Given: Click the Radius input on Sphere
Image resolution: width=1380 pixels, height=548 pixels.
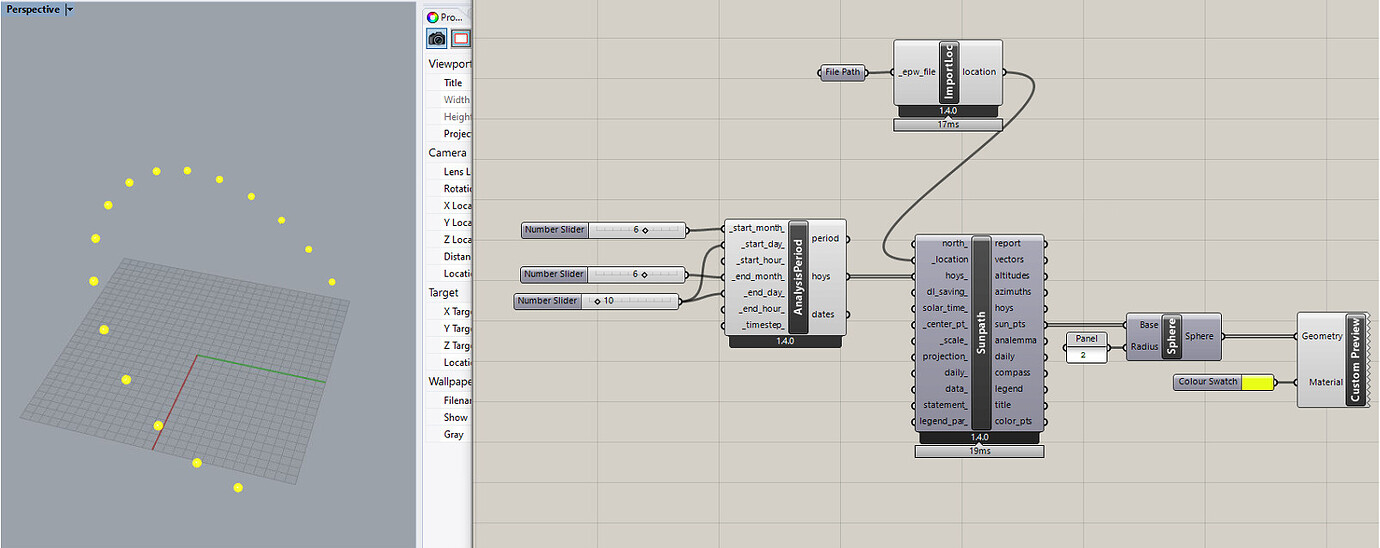Looking at the screenshot, I should point(1142,347).
